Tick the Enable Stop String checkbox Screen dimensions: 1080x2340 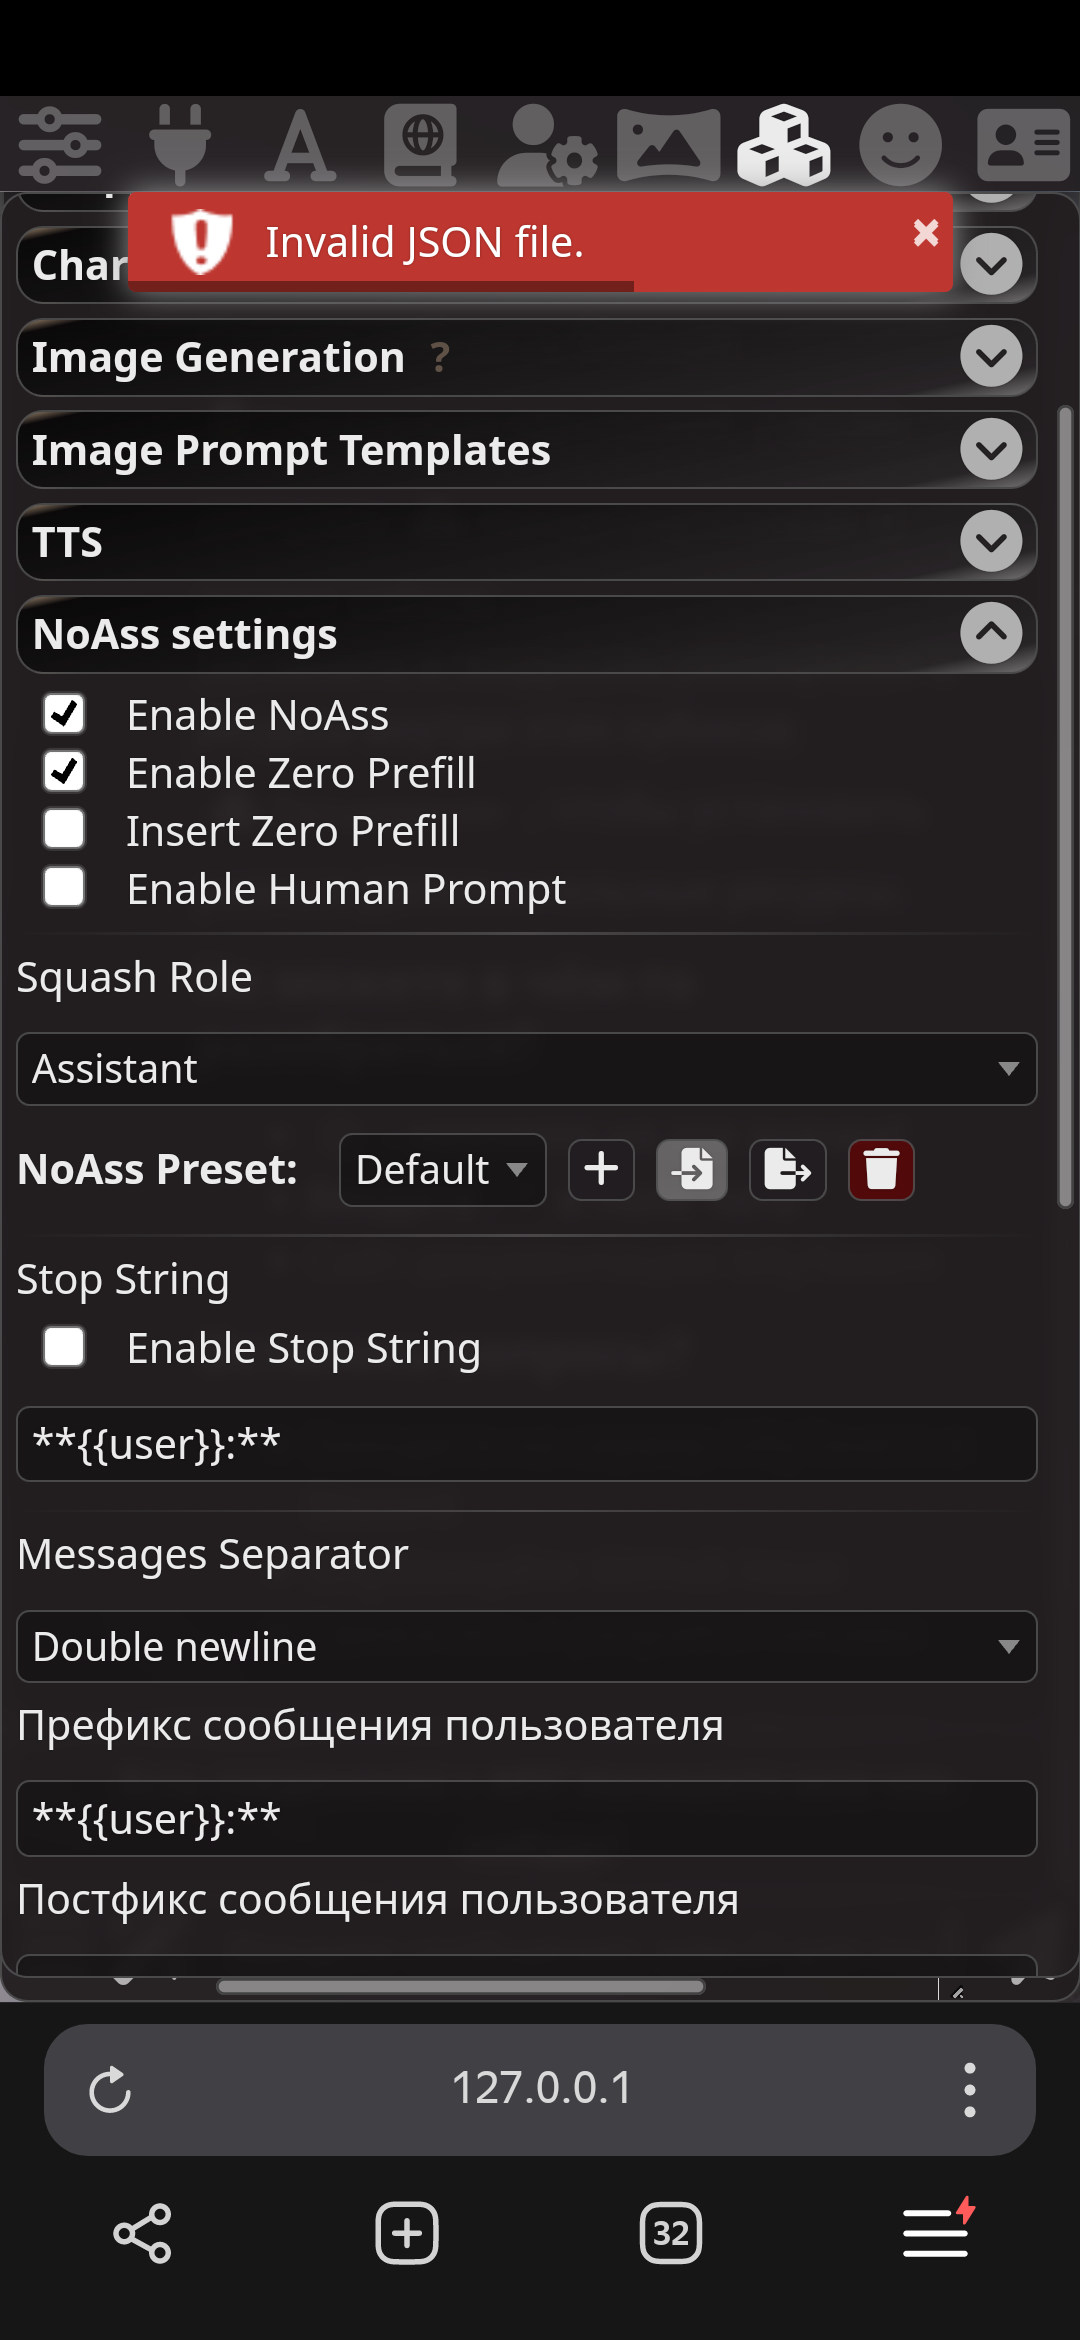pos(64,1347)
